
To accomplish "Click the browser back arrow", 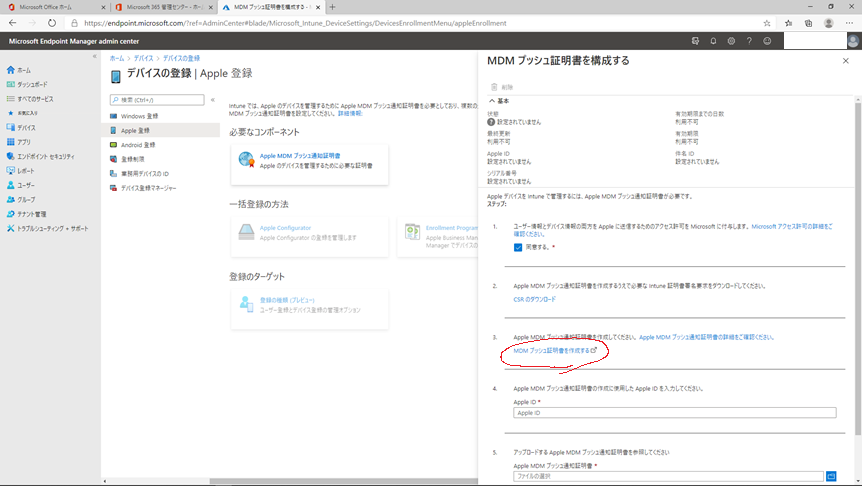I will click(13, 23).
